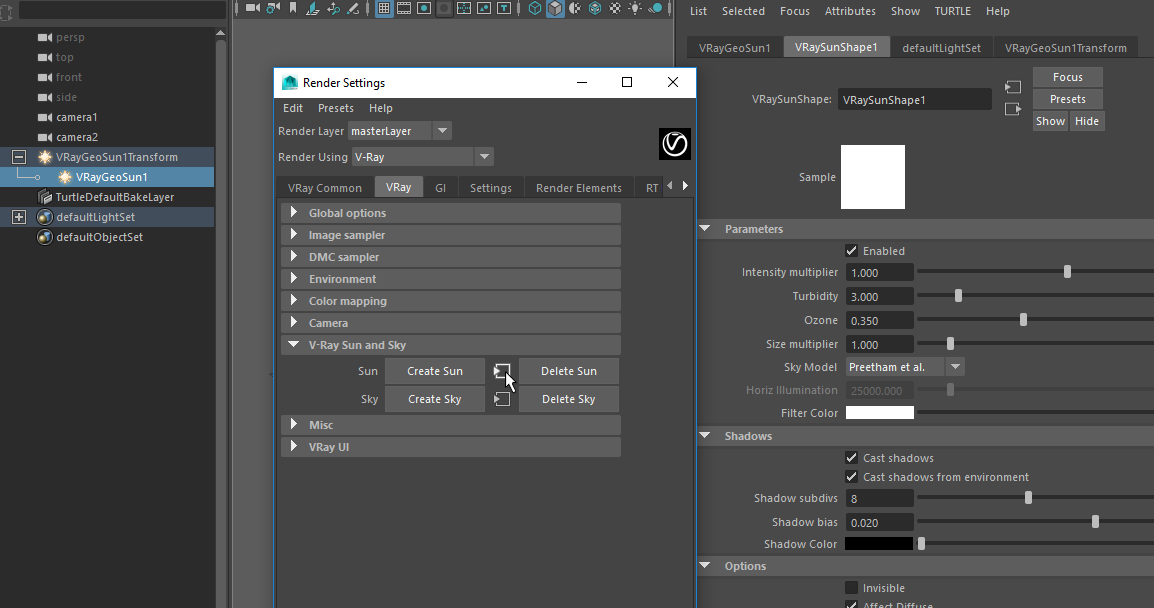Toggle Use All Lights bulb icon
The image size is (1154, 608).
pos(634,8)
